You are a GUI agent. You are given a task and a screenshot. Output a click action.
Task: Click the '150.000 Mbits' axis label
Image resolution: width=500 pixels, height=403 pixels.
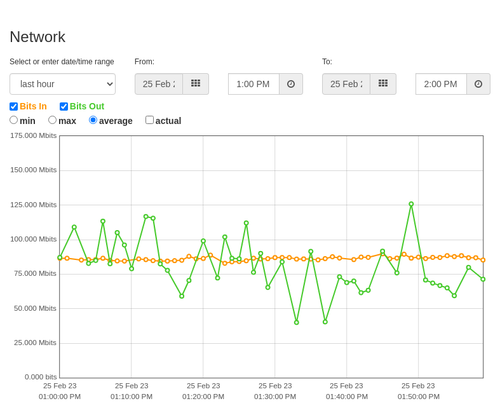[33, 170]
